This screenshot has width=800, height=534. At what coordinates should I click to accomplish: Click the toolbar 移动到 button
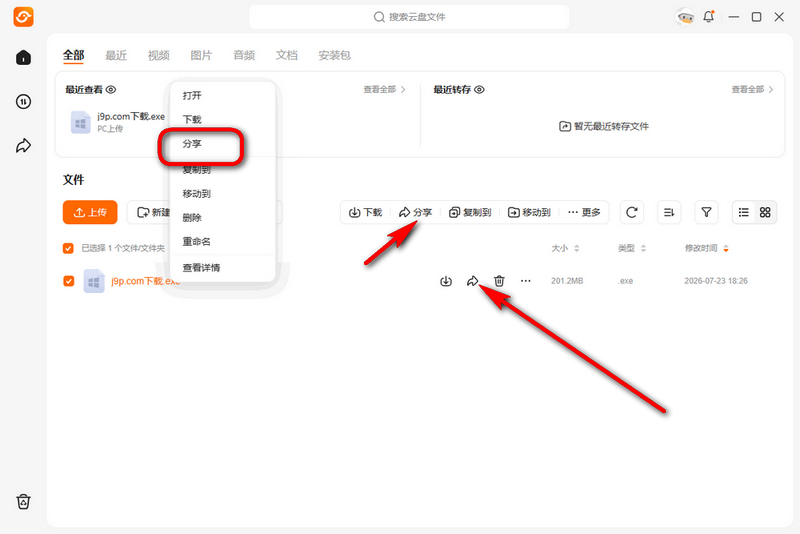tap(529, 212)
